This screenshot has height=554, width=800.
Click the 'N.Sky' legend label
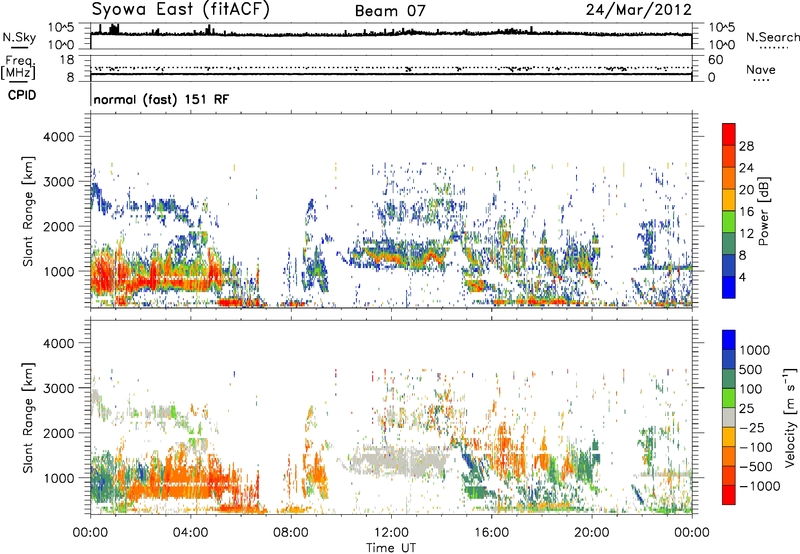pos(19,37)
